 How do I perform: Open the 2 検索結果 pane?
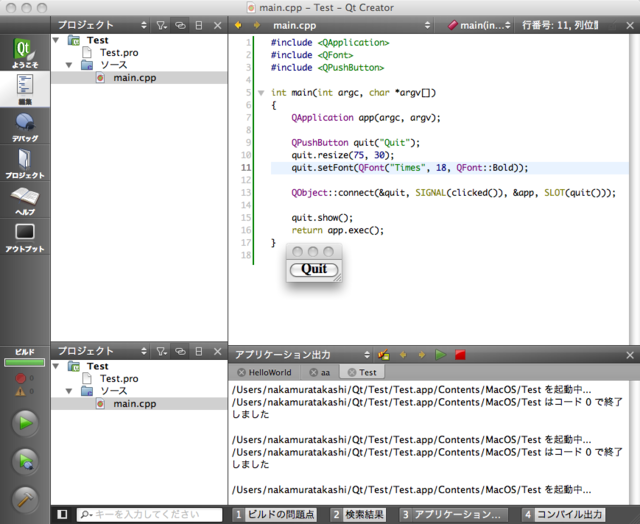[x=358, y=514]
